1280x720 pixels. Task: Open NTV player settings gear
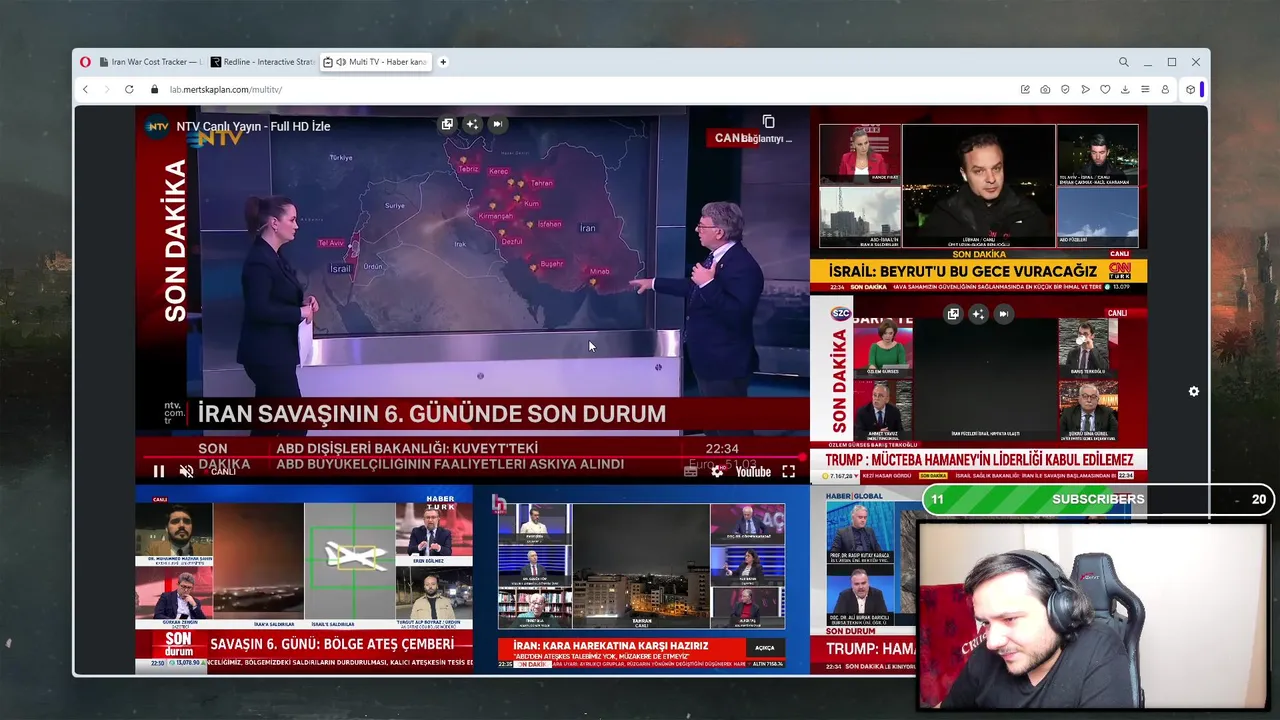(717, 471)
